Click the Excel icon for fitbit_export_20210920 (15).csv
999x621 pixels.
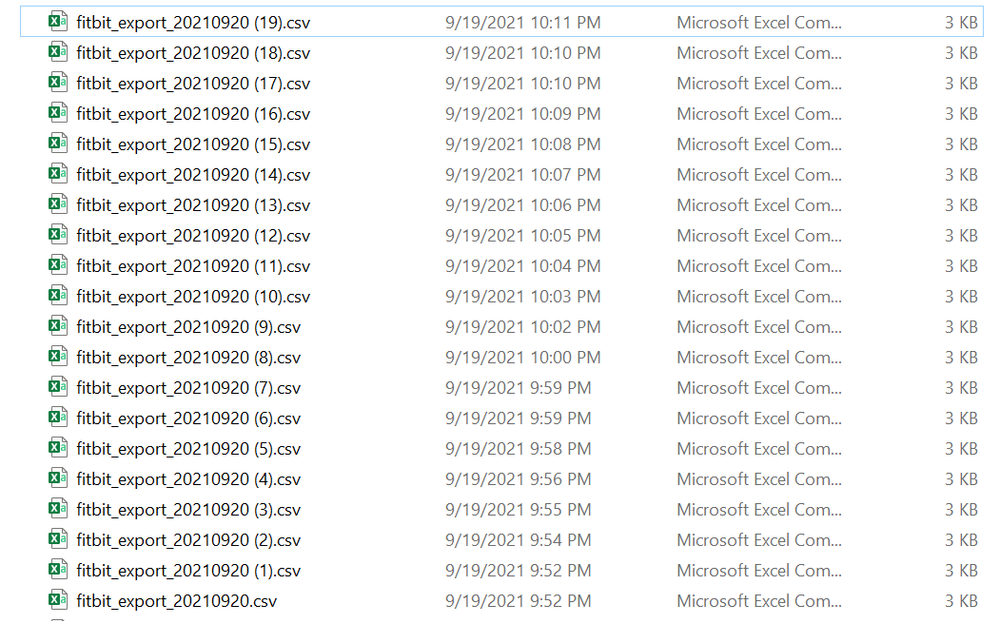58,143
